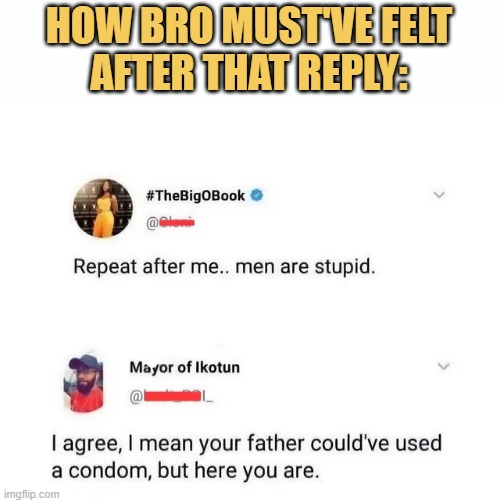Select the "Repeat after me.. men are stupid." tweet
Image resolution: width=500 pixels, height=503 pixels.
[224, 267]
